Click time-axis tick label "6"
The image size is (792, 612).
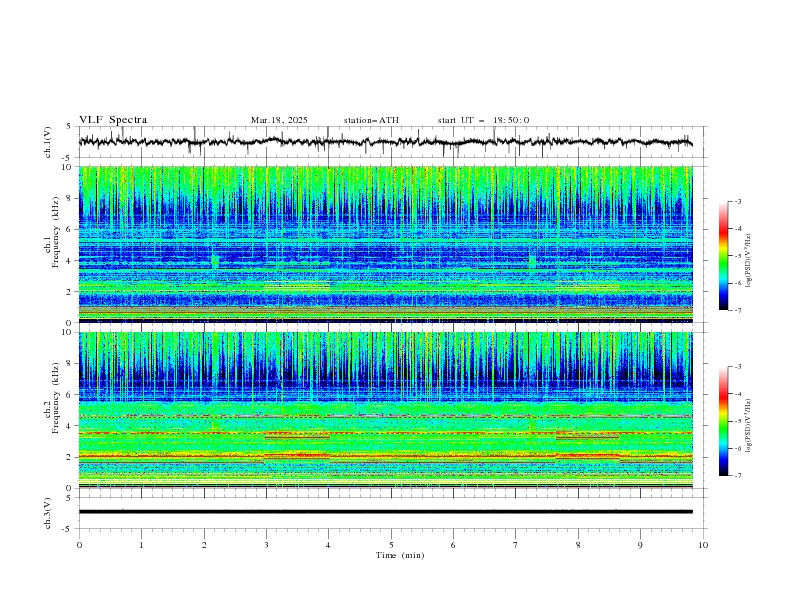point(453,545)
